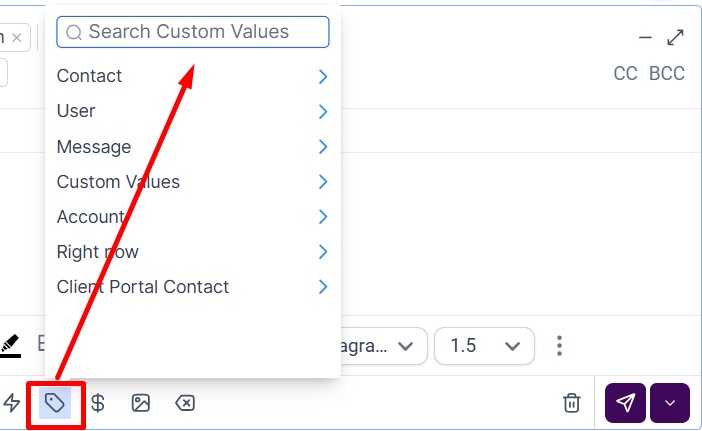Click the lightning bolt snippets icon

(x=12, y=403)
